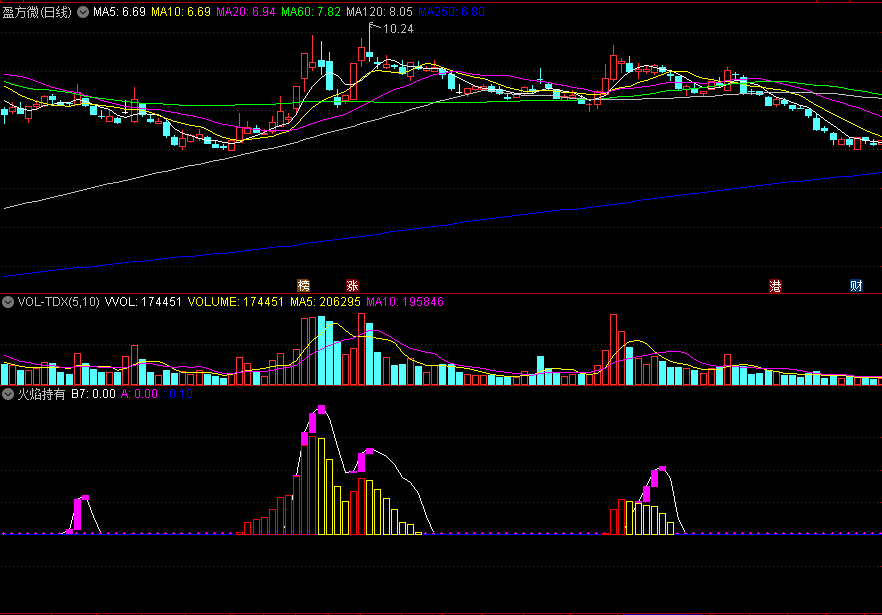Click the volume MA5: 206295 label

pyautogui.click(x=325, y=302)
